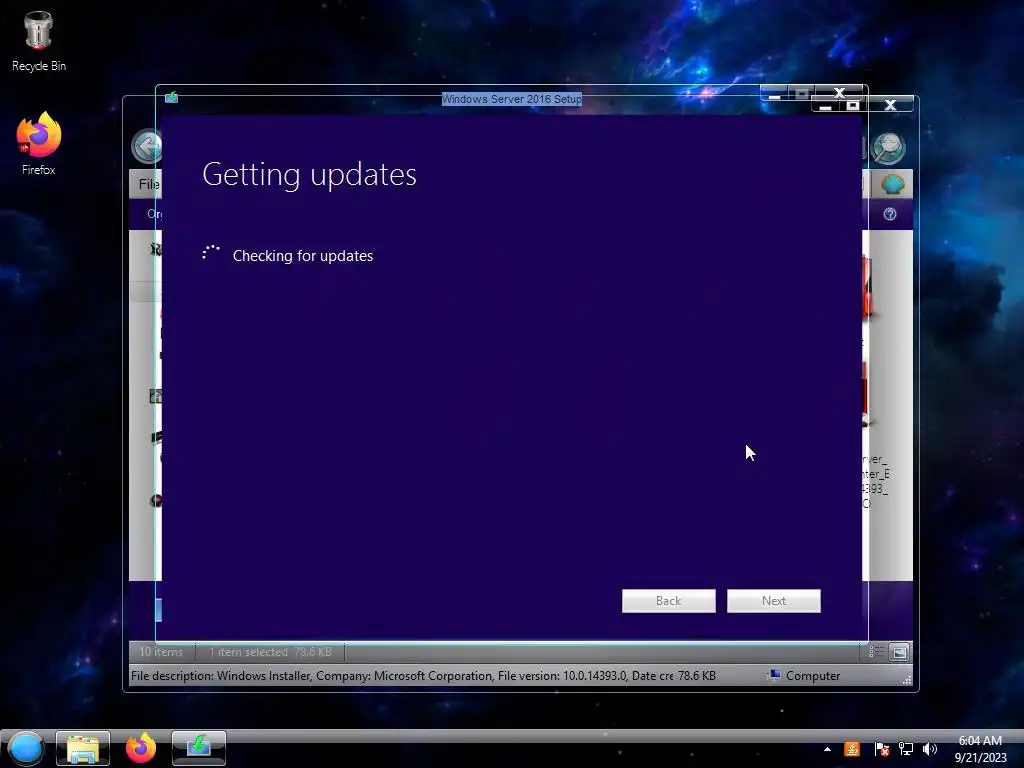Switch to Firefox in the taskbar
The image size is (1024, 768).
pos(140,748)
